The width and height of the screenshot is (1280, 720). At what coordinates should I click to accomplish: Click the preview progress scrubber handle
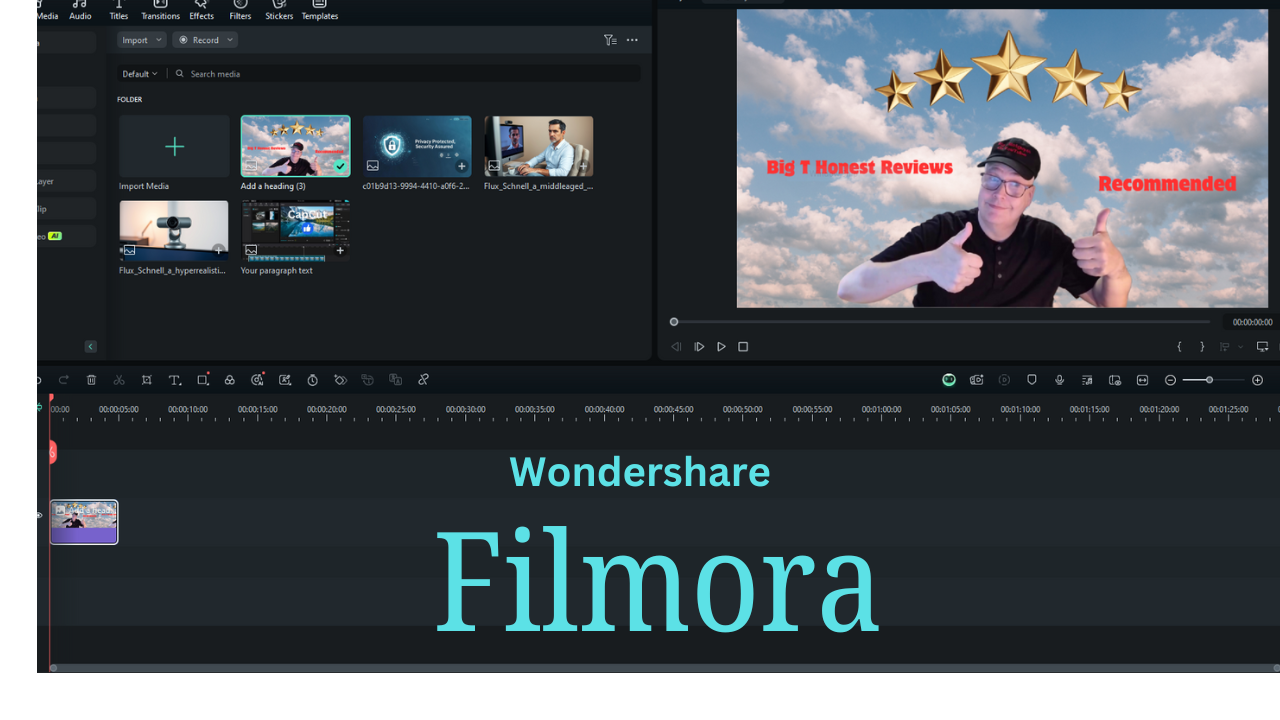(x=674, y=322)
